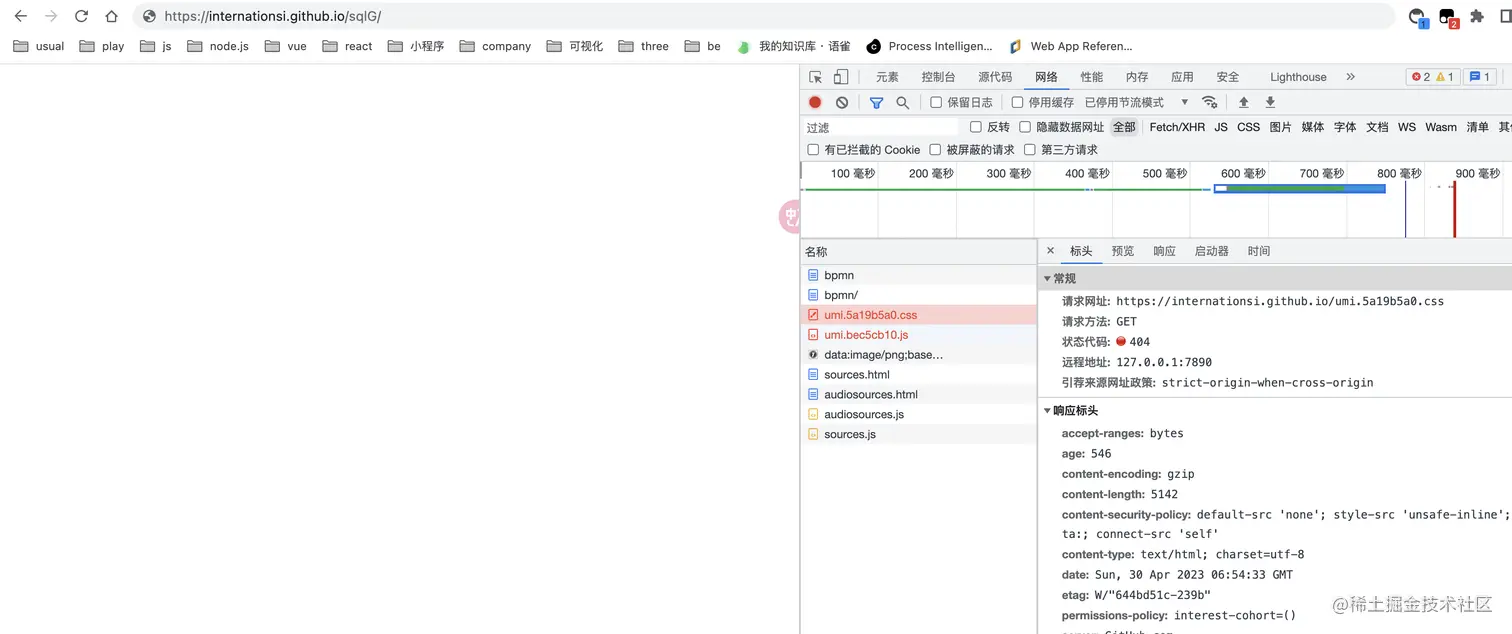Screen dimensions: 1512x634
Task: Select the audiosources.js request row
Action: coord(919,414)
